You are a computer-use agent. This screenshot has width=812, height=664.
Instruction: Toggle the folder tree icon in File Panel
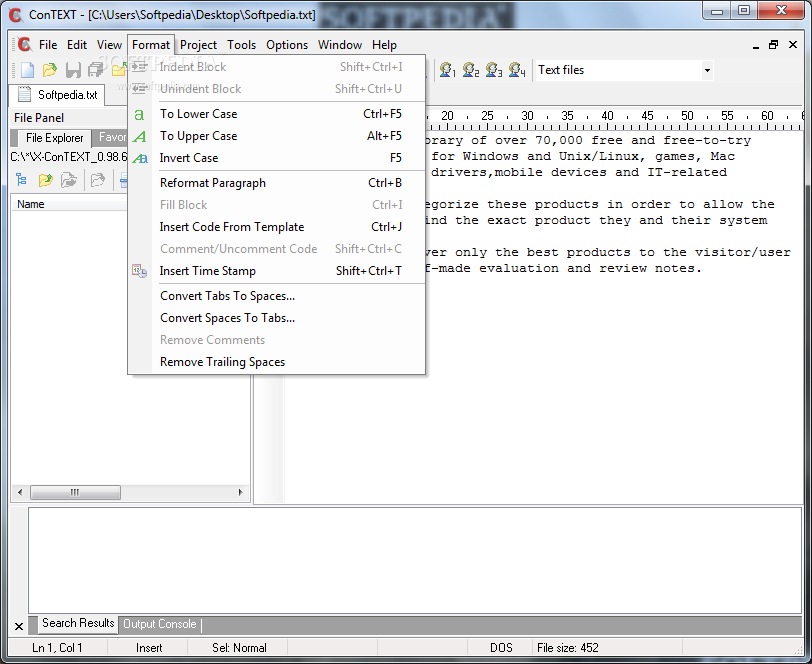click(21, 180)
